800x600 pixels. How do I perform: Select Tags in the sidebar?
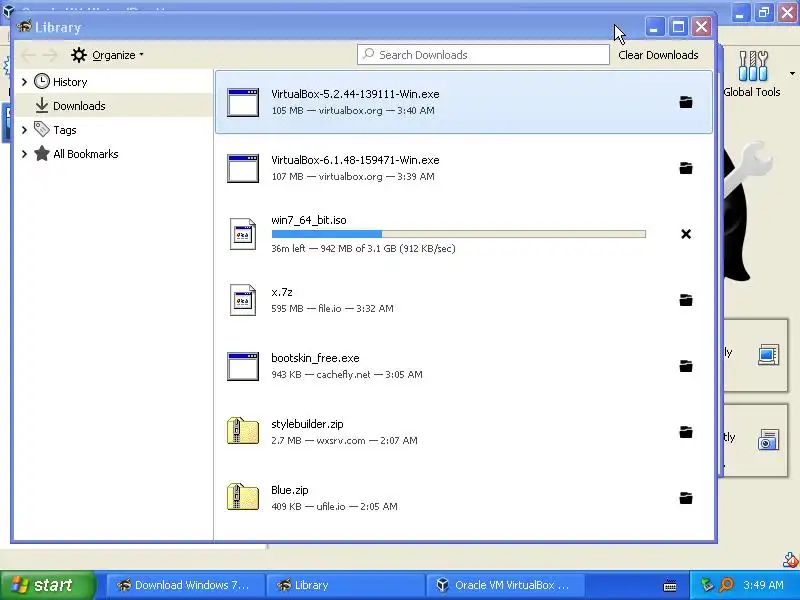coord(113,130)
